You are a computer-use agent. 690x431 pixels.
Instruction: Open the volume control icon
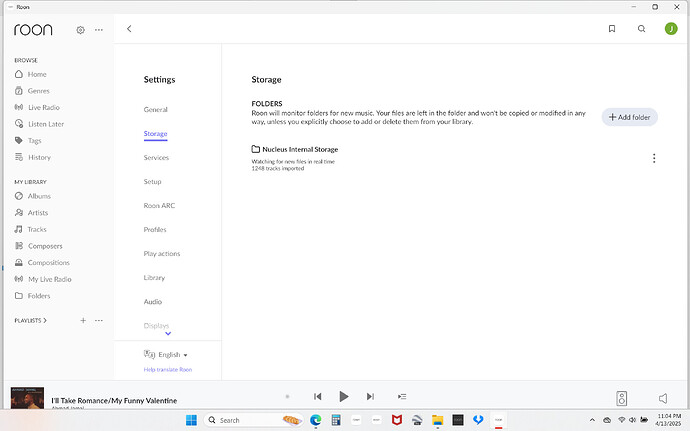point(663,398)
